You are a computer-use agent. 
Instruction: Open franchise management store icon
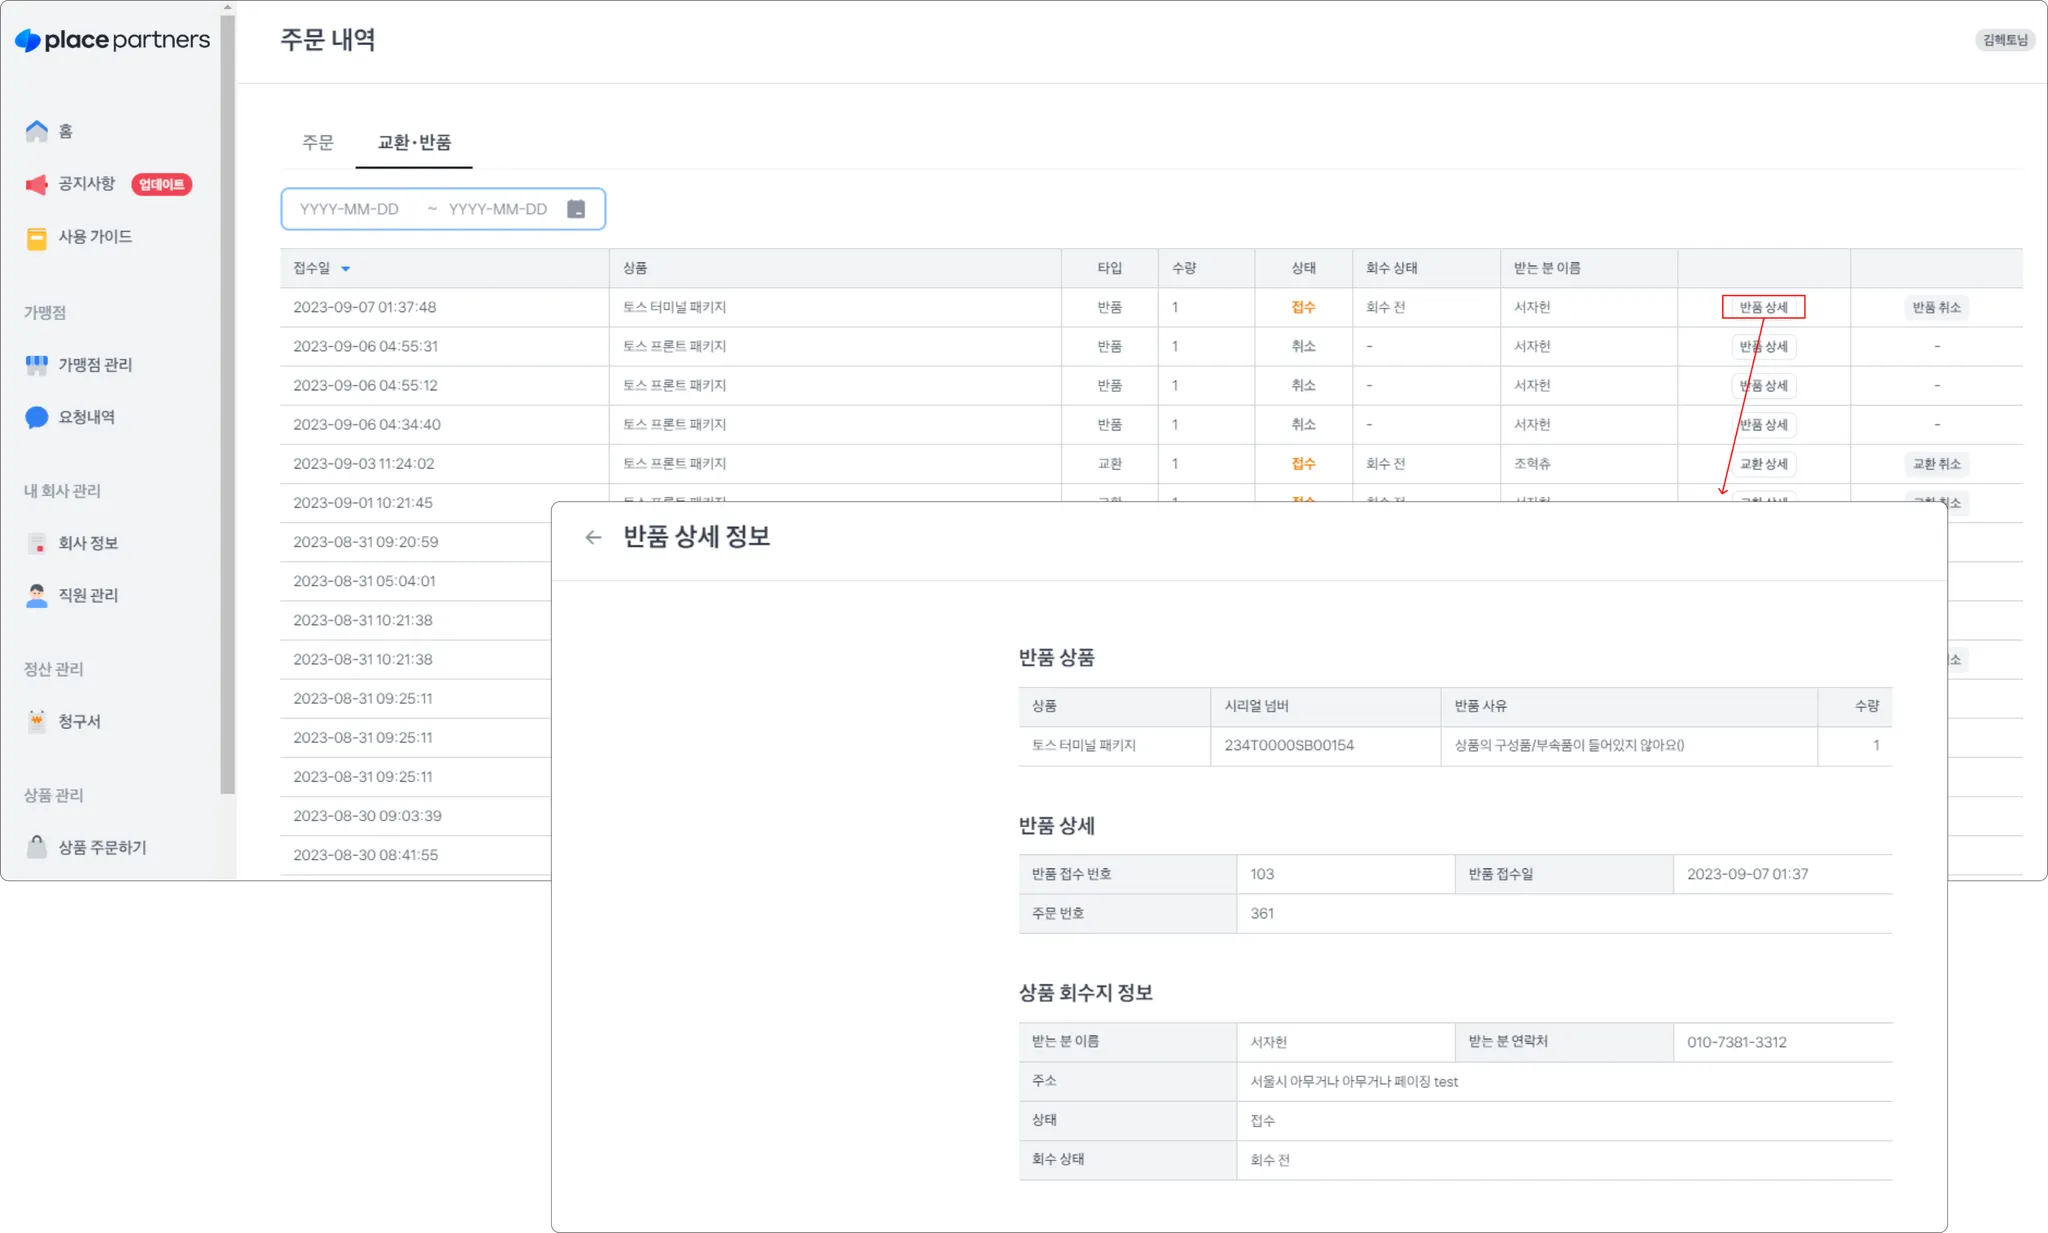[x=37, y=365]
